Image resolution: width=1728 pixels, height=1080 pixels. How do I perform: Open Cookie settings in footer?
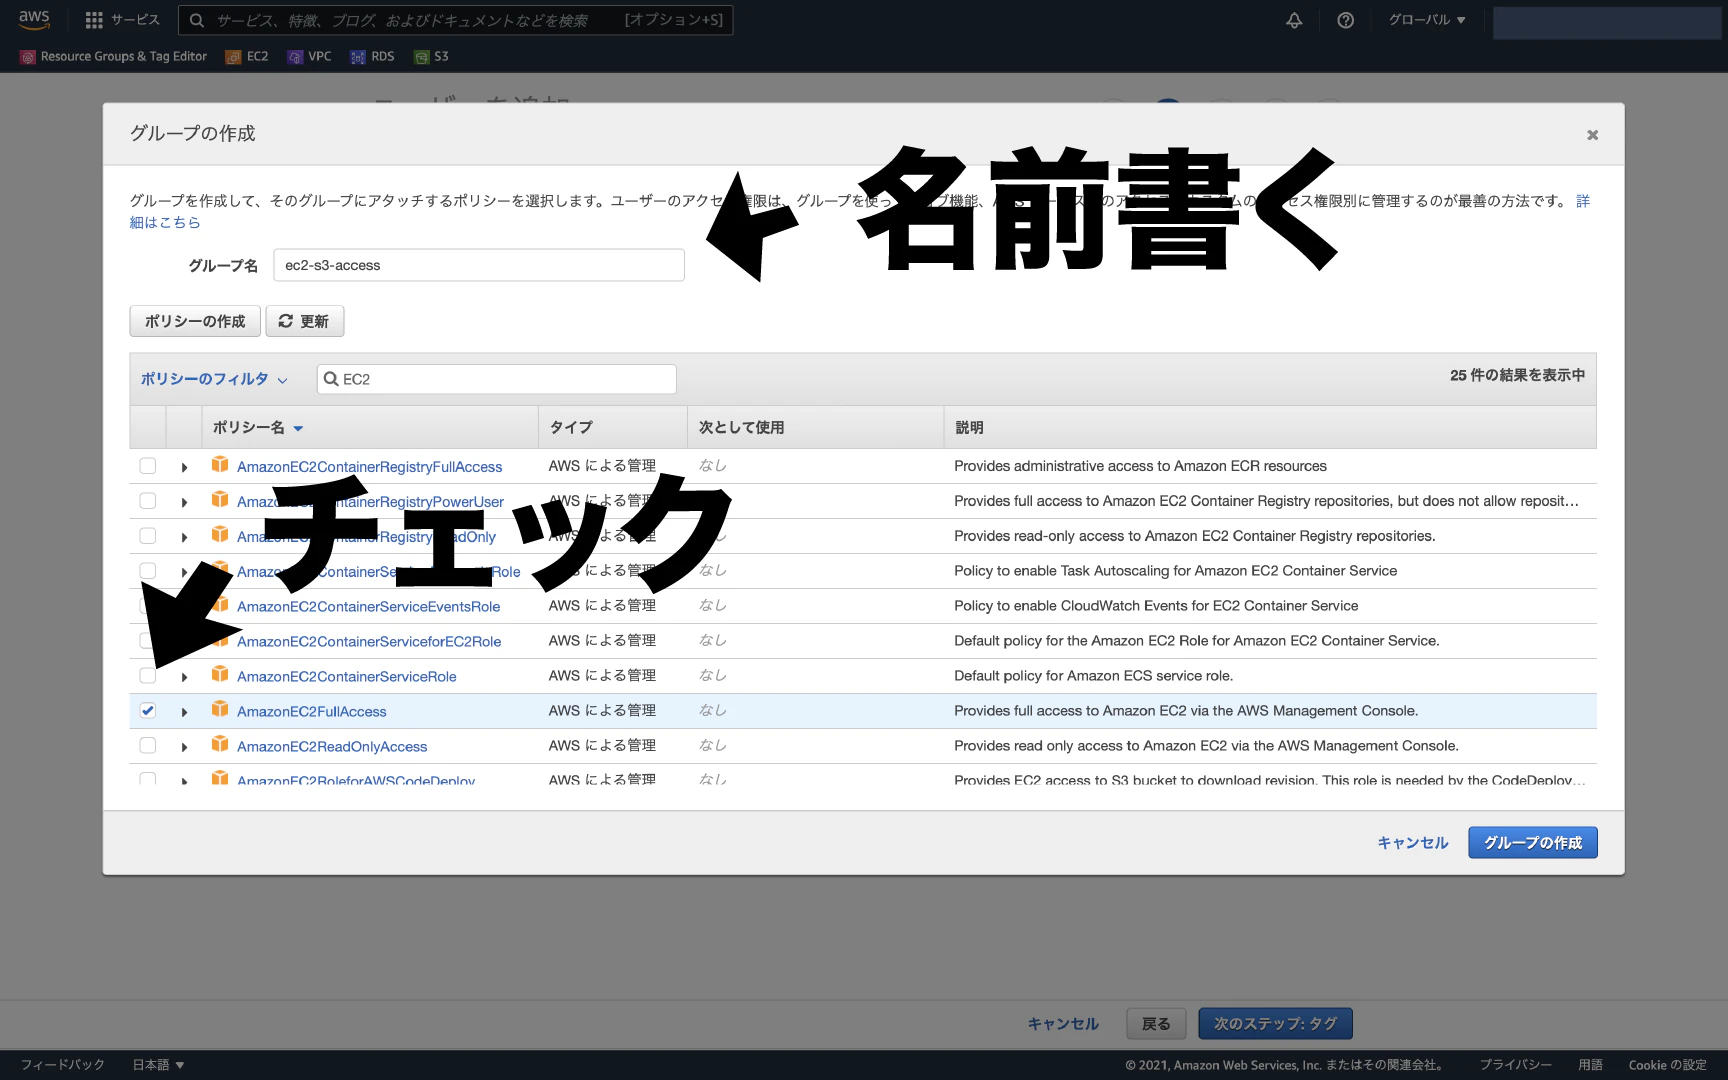[x=1667, y=1065]
